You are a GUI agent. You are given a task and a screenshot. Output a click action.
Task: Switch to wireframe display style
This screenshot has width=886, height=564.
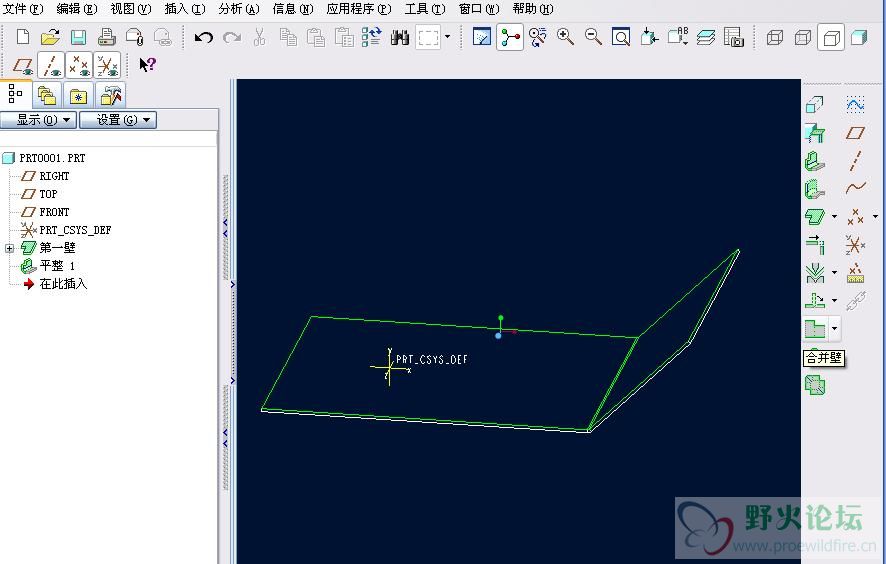tap(775, 37)
